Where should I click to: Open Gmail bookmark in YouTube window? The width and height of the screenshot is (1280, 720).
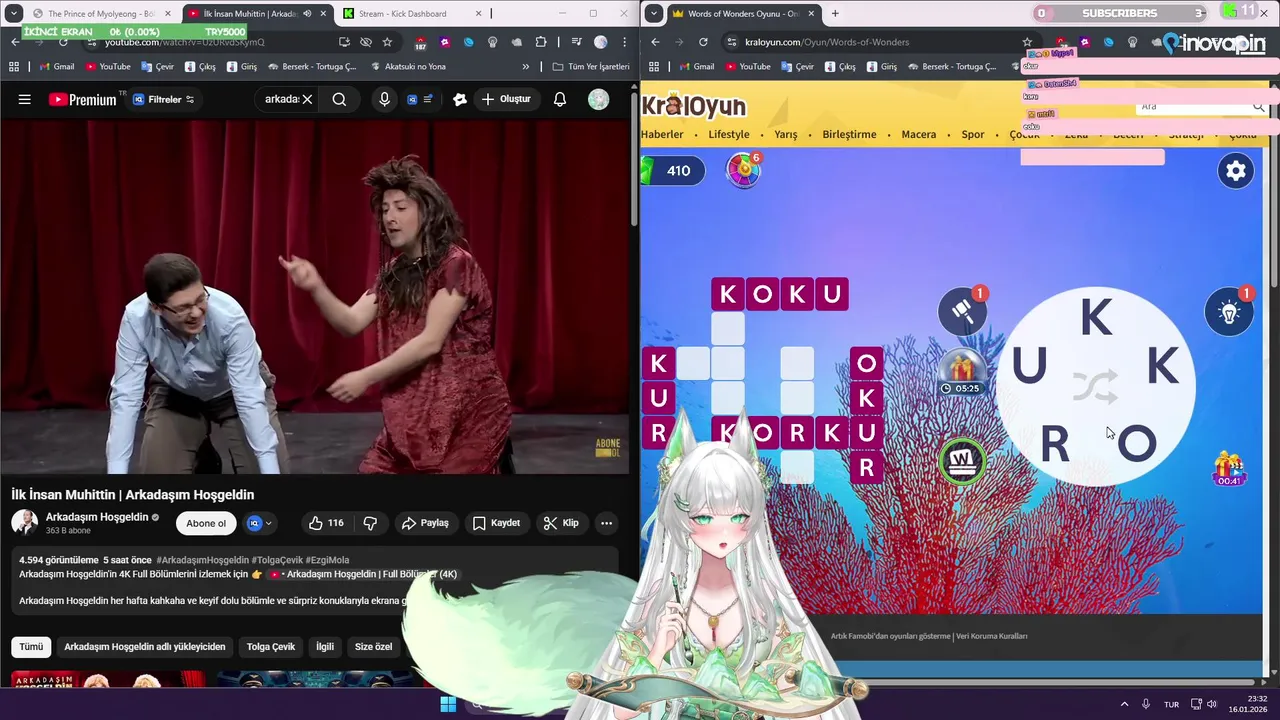[56, 67]
